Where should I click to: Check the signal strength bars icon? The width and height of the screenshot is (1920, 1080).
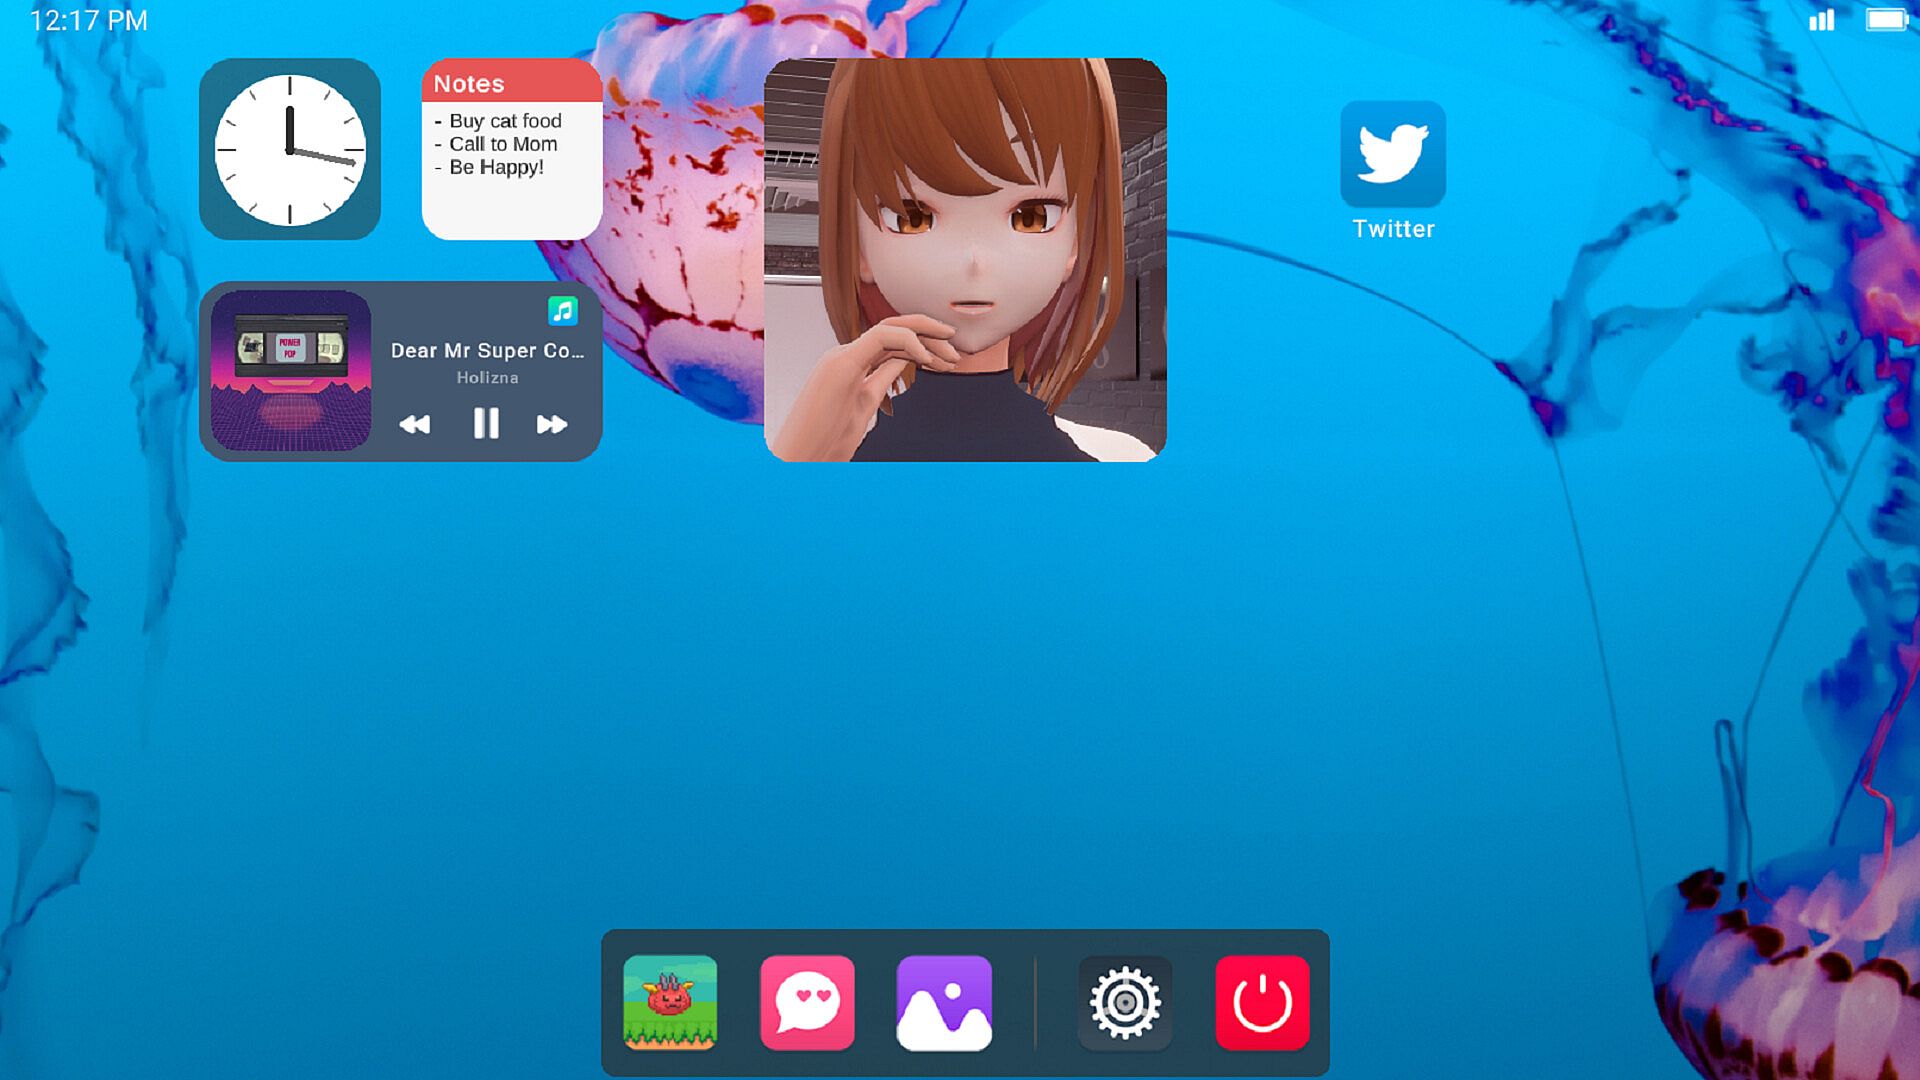[1821, 20]
